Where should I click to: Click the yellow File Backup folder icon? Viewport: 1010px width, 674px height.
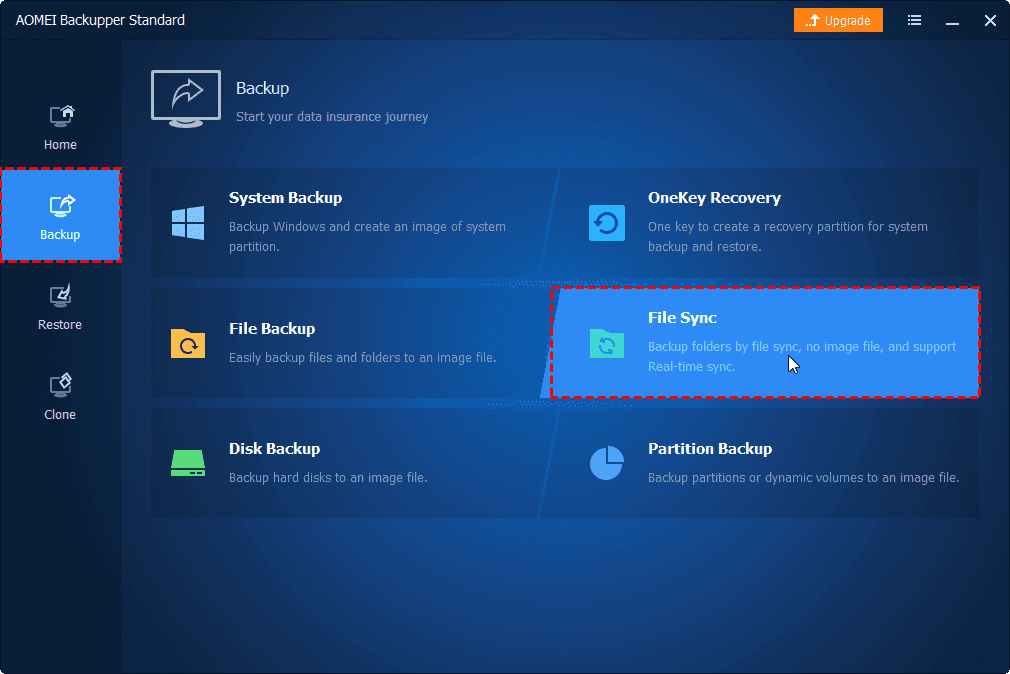click(x=188, y=343)
